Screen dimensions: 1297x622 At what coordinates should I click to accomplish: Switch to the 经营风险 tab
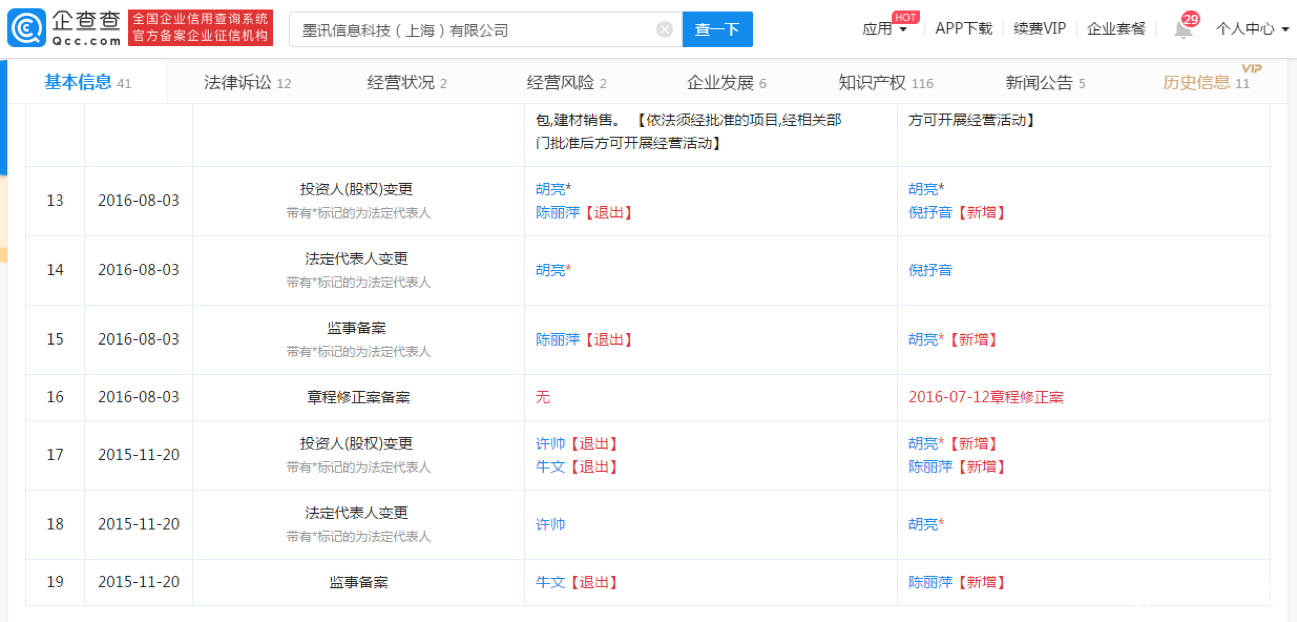[567, 82]
